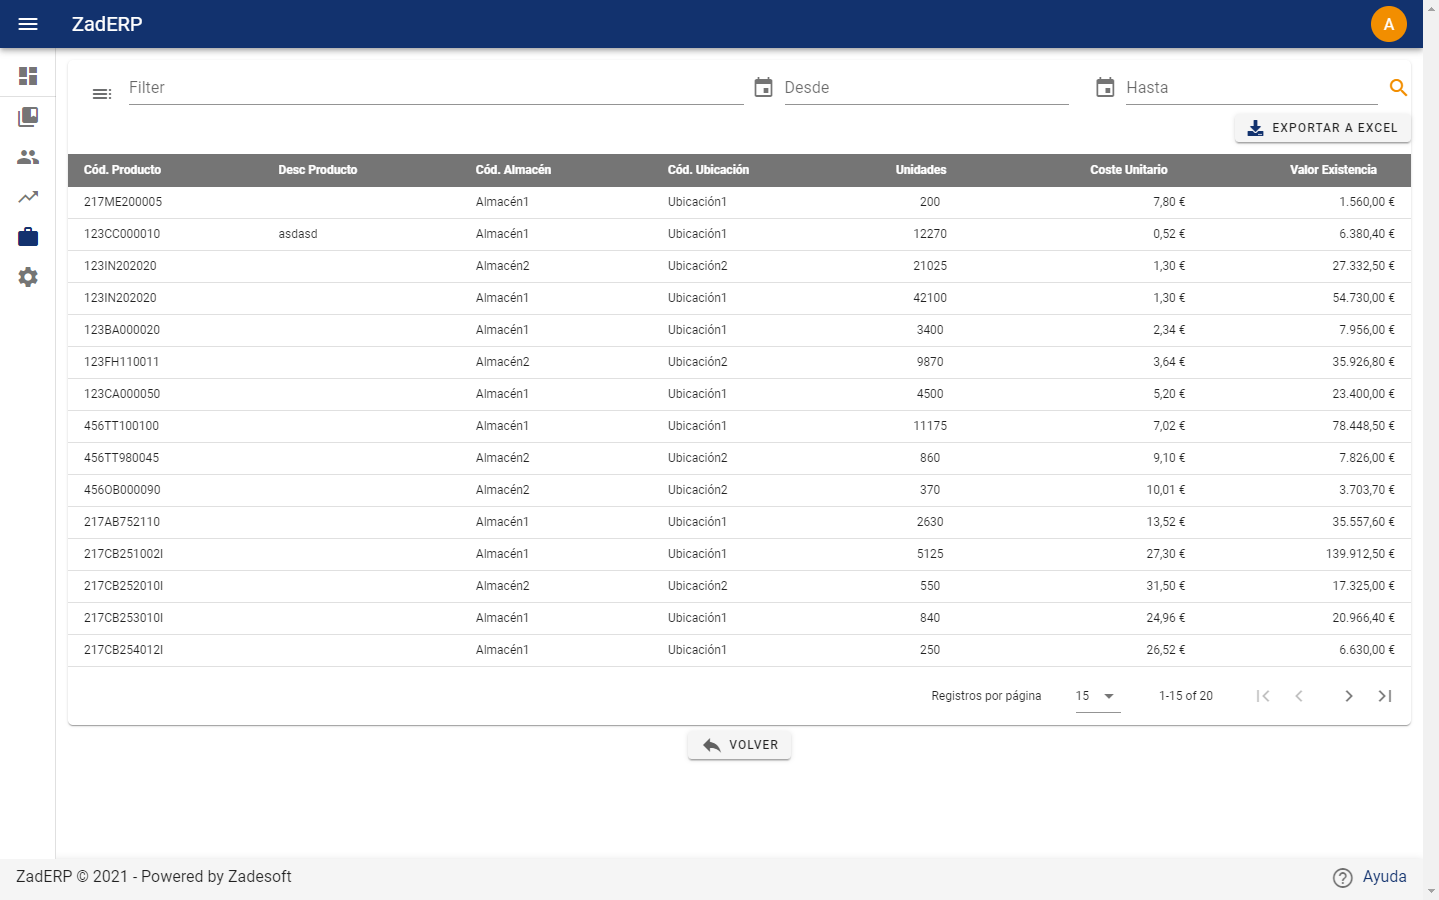Select product code 123CC000010
Image resolution: width=1439 pixels, height=900 pixels.
[122, 234]
